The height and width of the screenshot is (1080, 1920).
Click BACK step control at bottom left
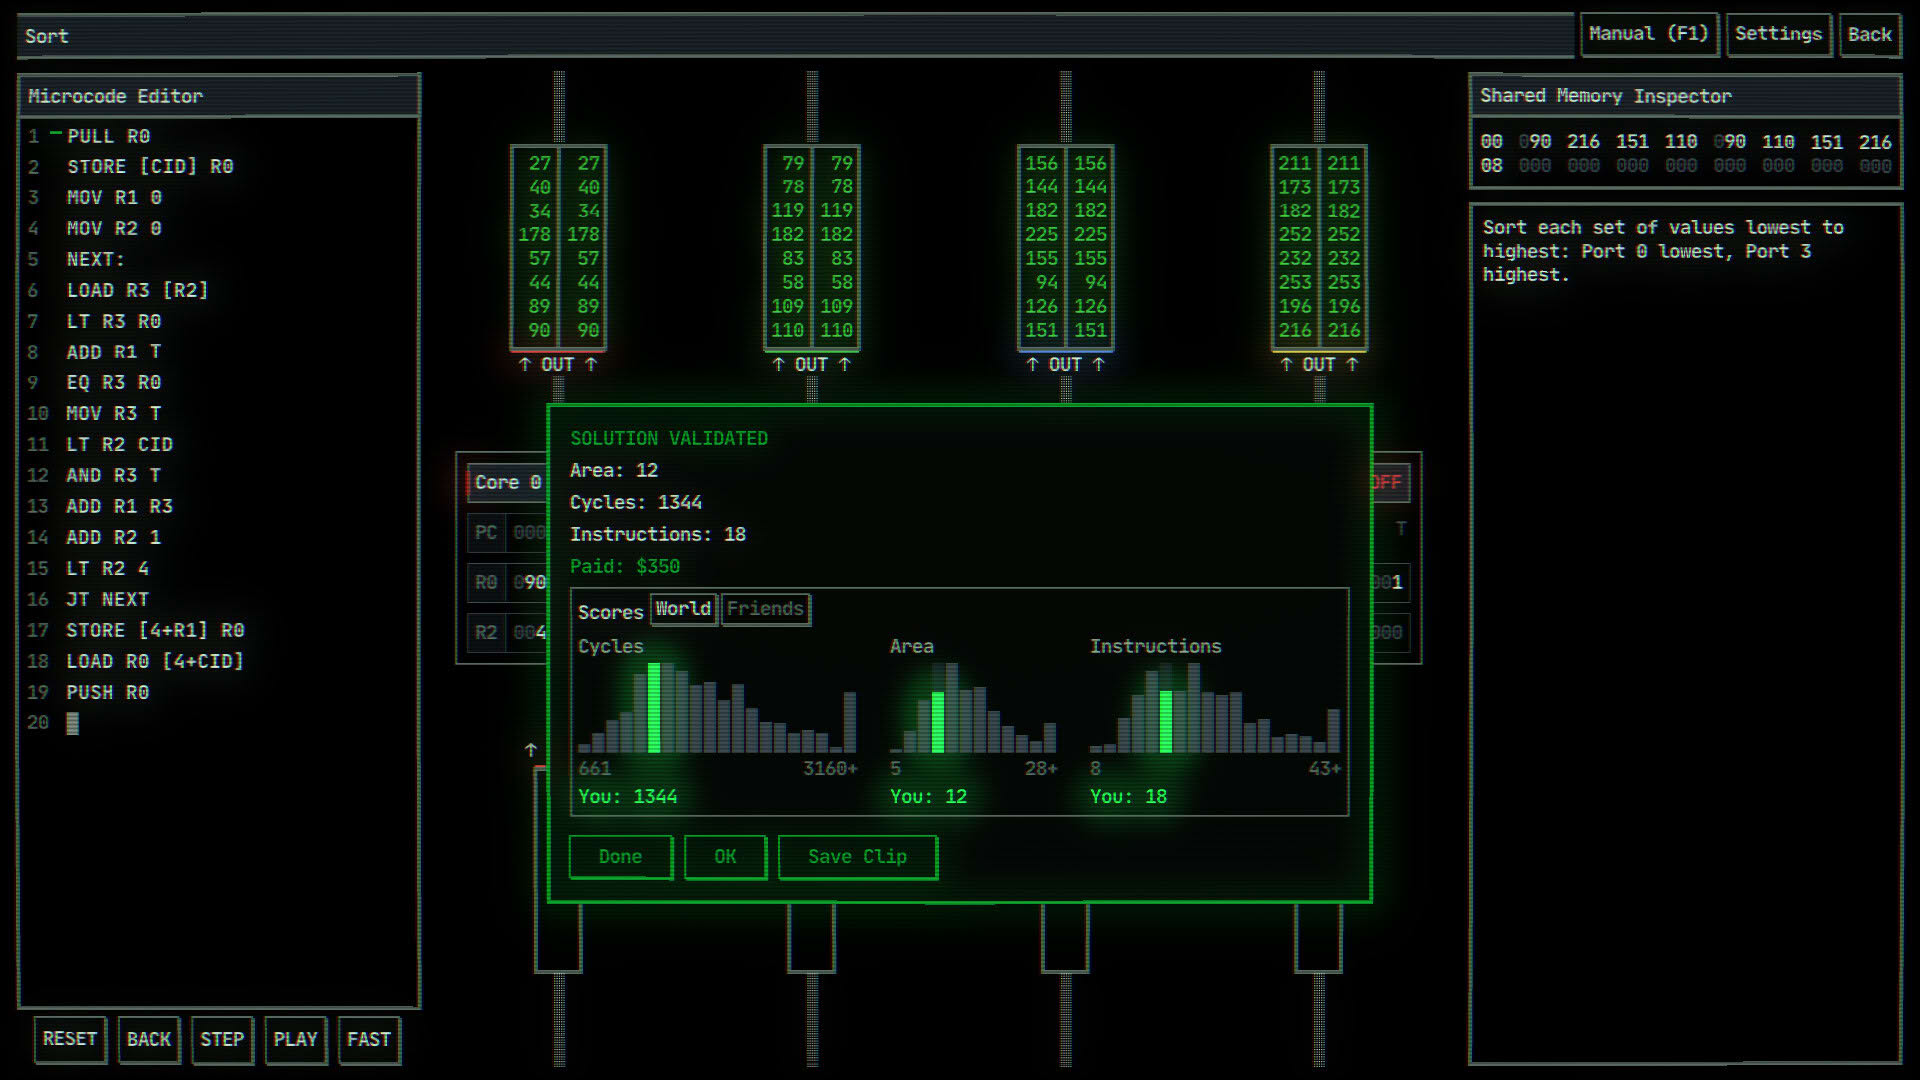[x=149, y=1039]
